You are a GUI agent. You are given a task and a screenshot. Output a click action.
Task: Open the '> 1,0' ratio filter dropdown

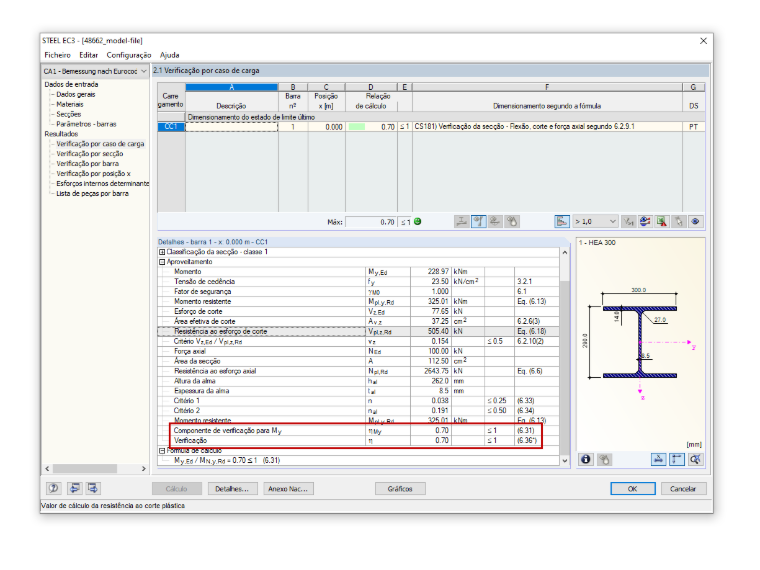[x=595, y=222]
